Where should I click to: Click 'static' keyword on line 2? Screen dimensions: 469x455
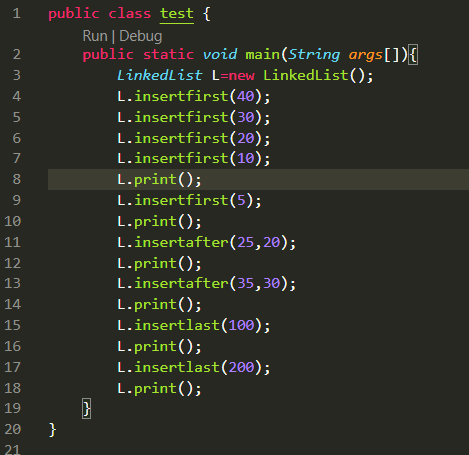point(169,54)
